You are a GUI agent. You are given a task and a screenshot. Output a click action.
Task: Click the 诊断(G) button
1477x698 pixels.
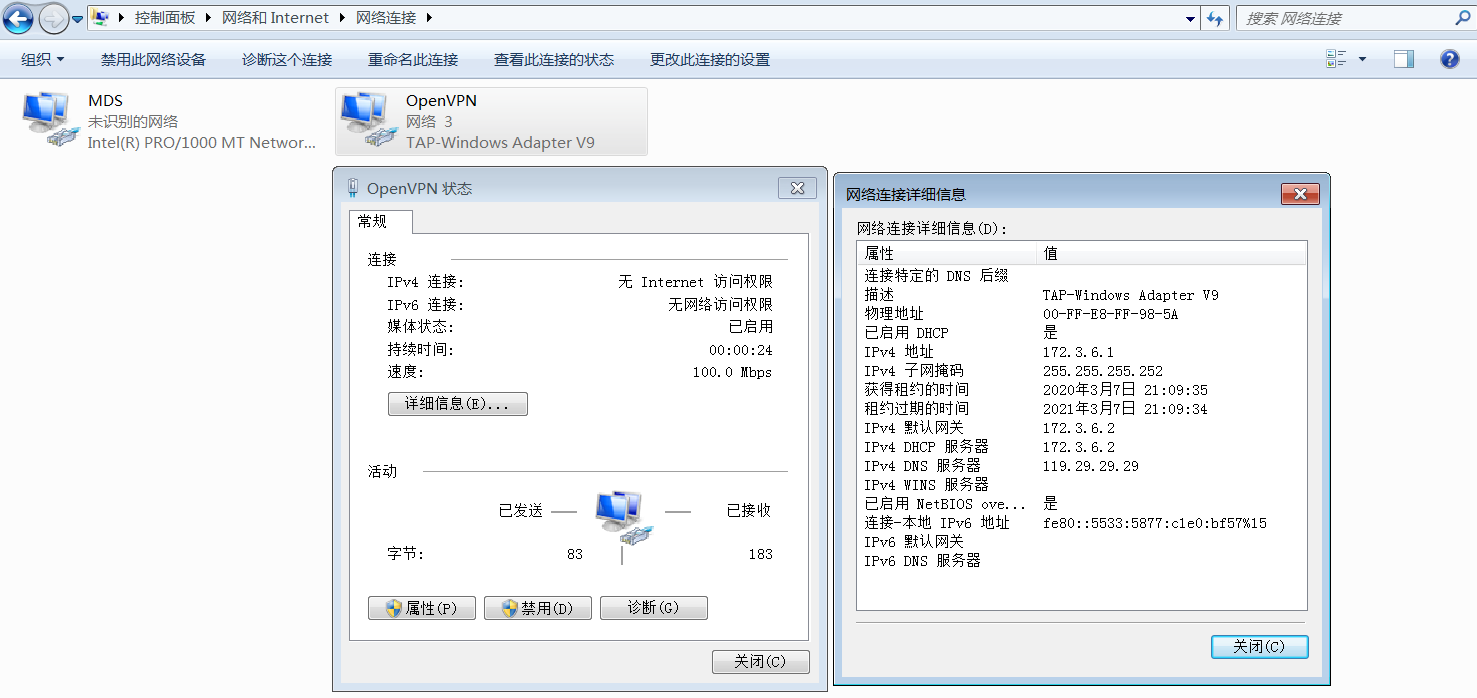[654, 608]
